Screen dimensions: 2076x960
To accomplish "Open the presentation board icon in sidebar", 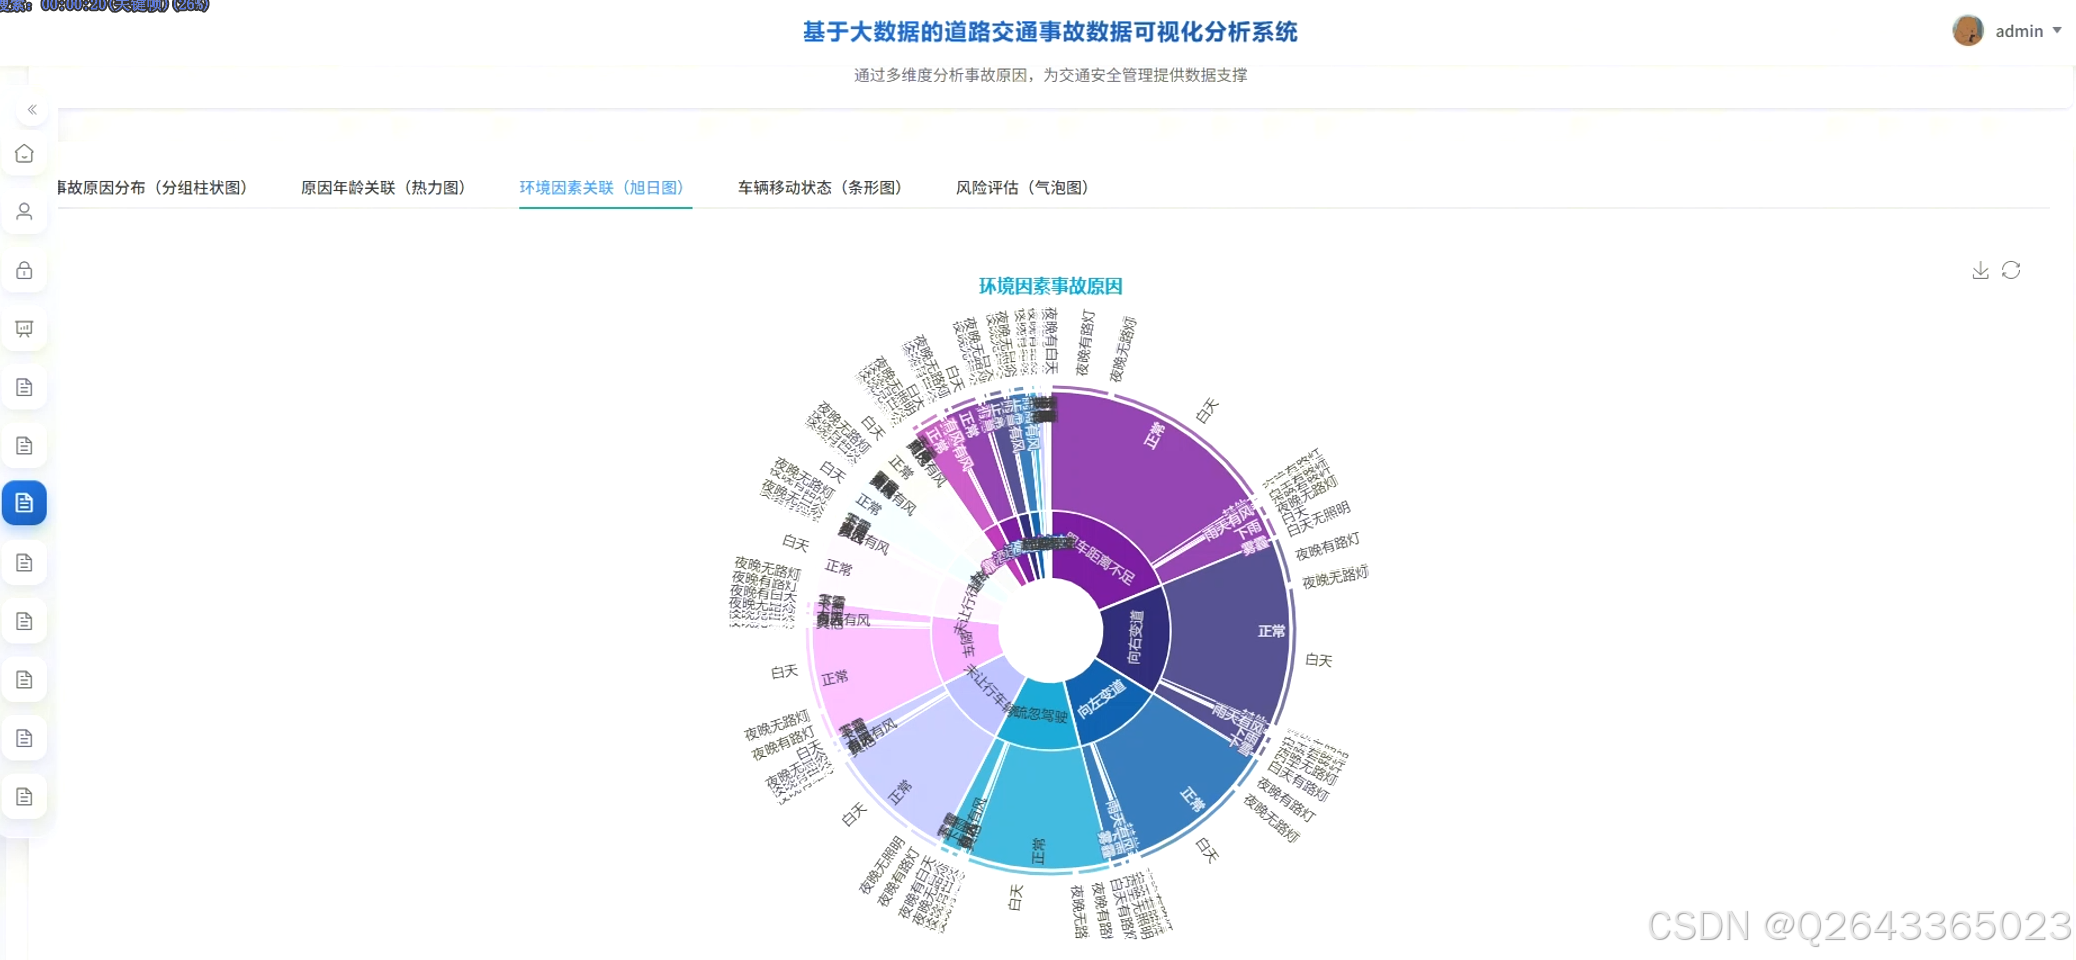I will pos(25,328).
